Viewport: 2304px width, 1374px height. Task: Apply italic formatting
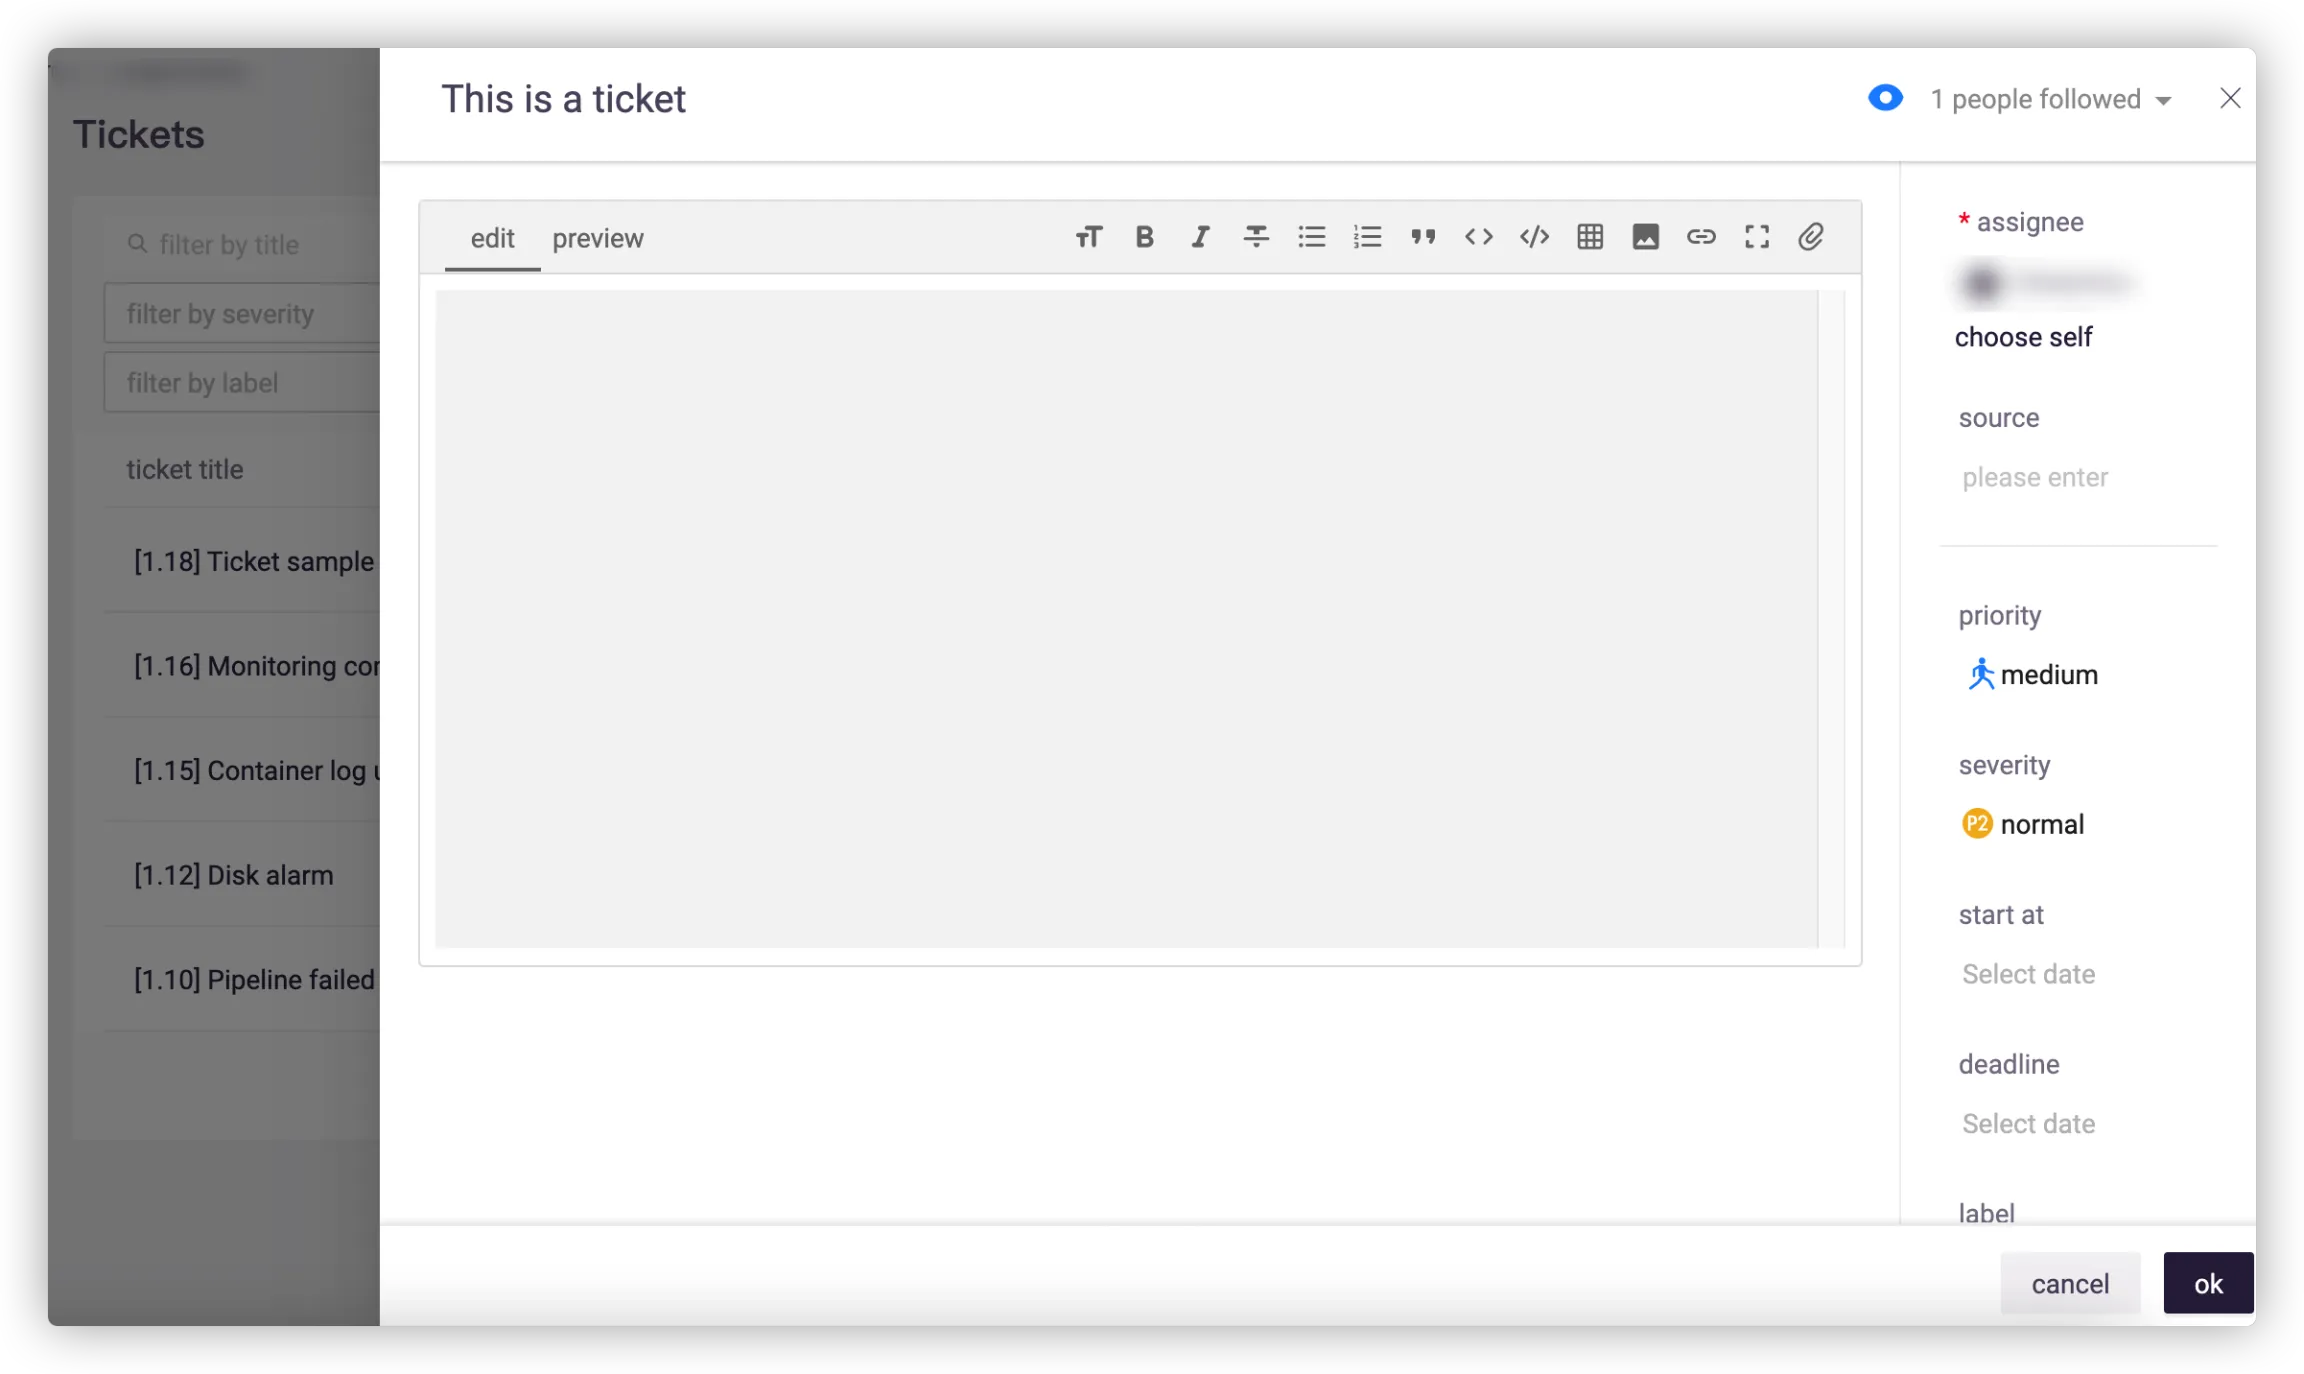pos(1200,237)
